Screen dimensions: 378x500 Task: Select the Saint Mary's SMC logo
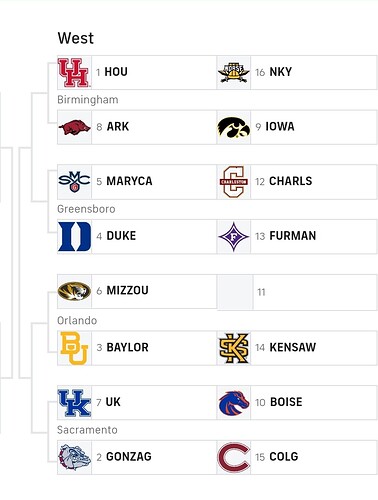click(x=74, y=182)
